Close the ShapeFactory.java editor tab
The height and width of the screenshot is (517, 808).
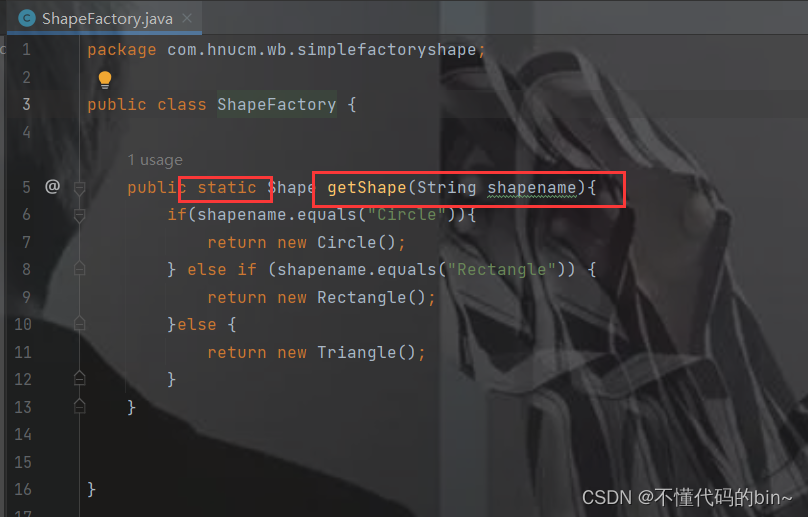[187, 19]
